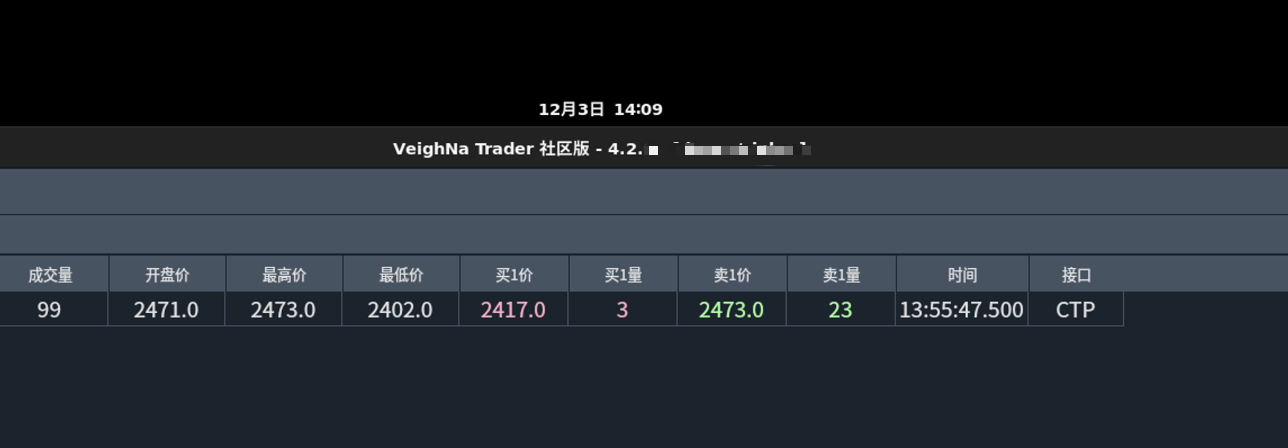Viewport: 1288px width, 448px height.
Task: Click the 开盘价 column header
Action: coord(167,275)
